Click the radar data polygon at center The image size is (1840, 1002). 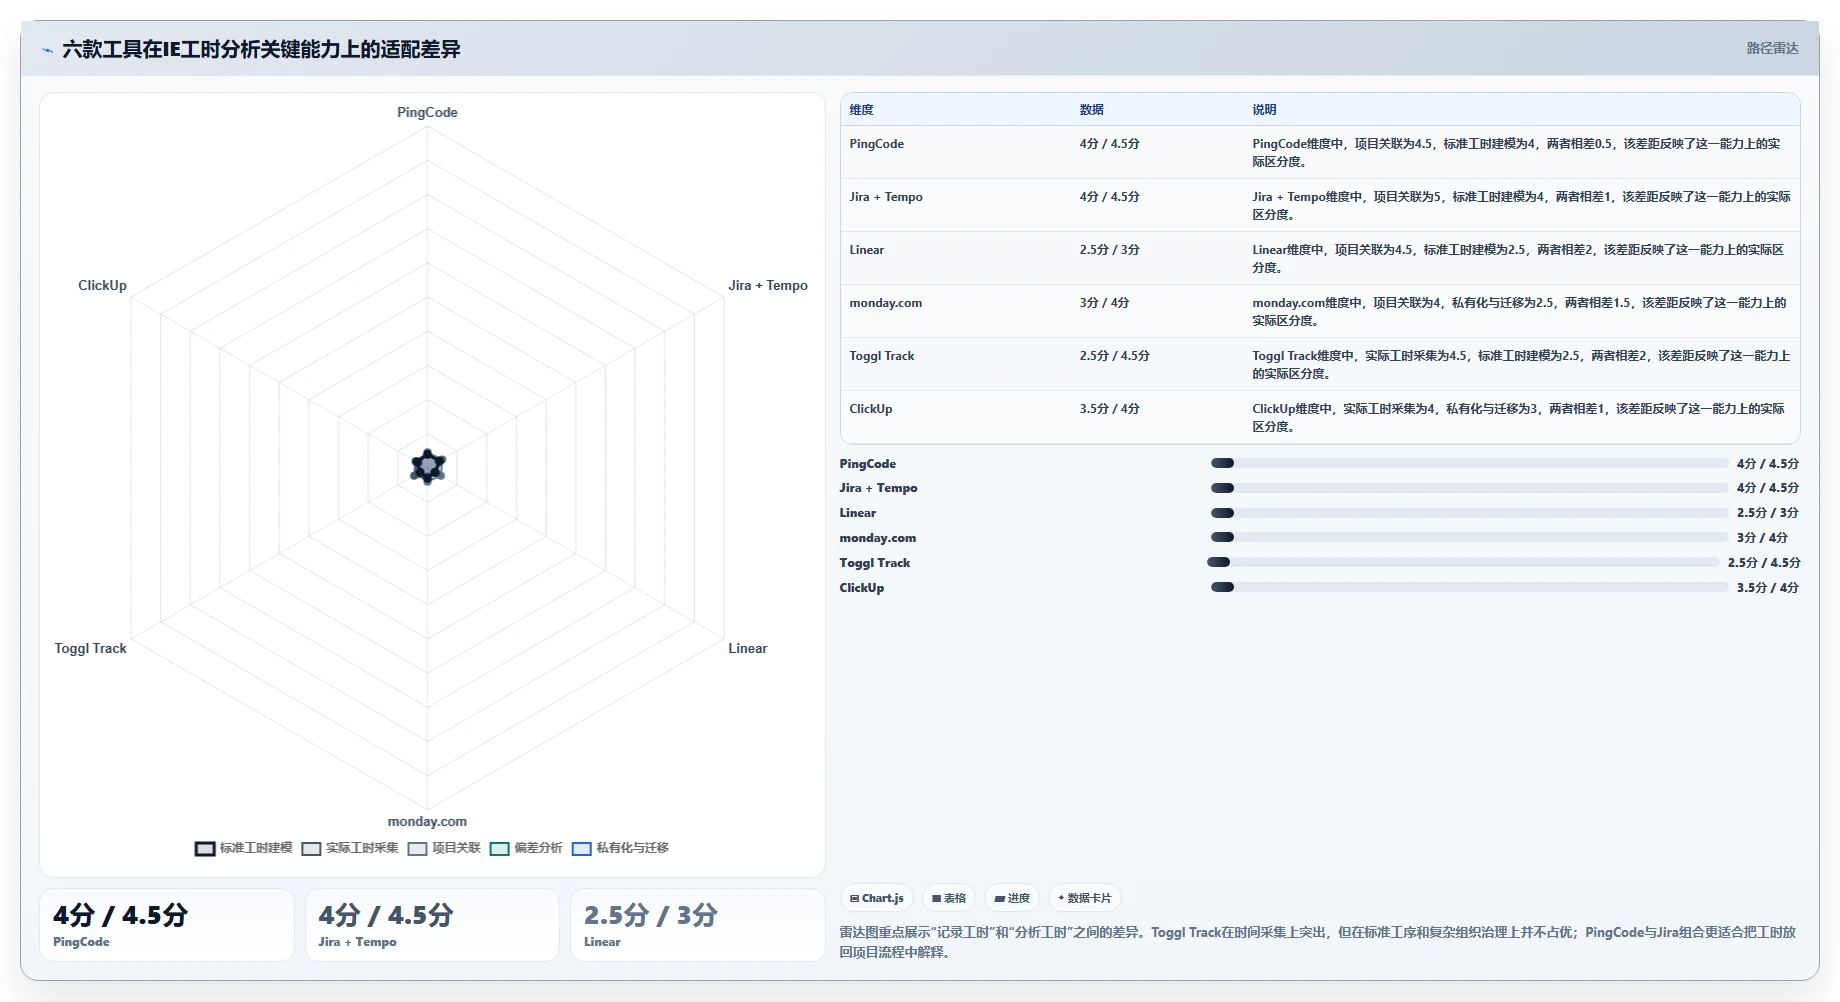coord(428,467)
